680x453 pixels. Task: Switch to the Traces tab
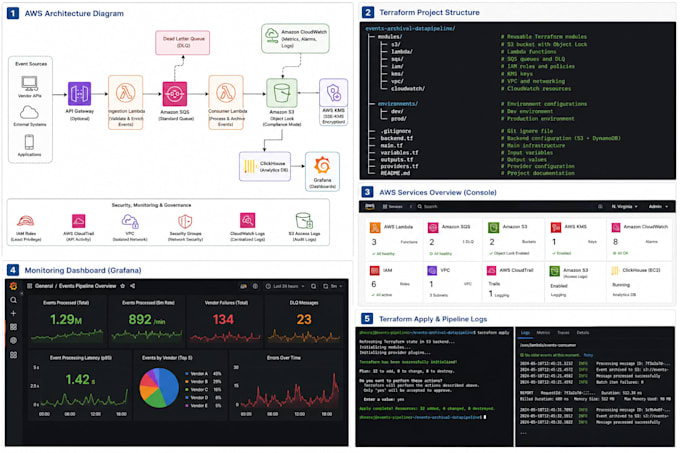point(563,332)
